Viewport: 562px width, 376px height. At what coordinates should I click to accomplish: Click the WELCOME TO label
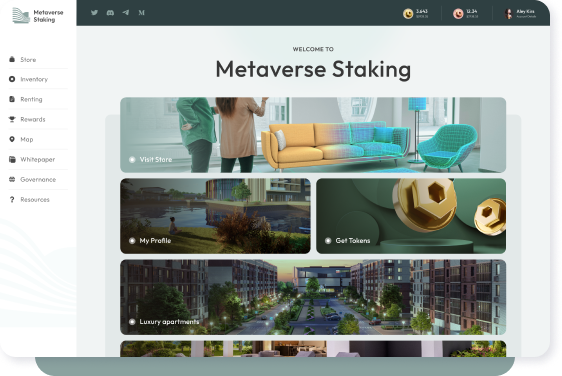point(313,49)
